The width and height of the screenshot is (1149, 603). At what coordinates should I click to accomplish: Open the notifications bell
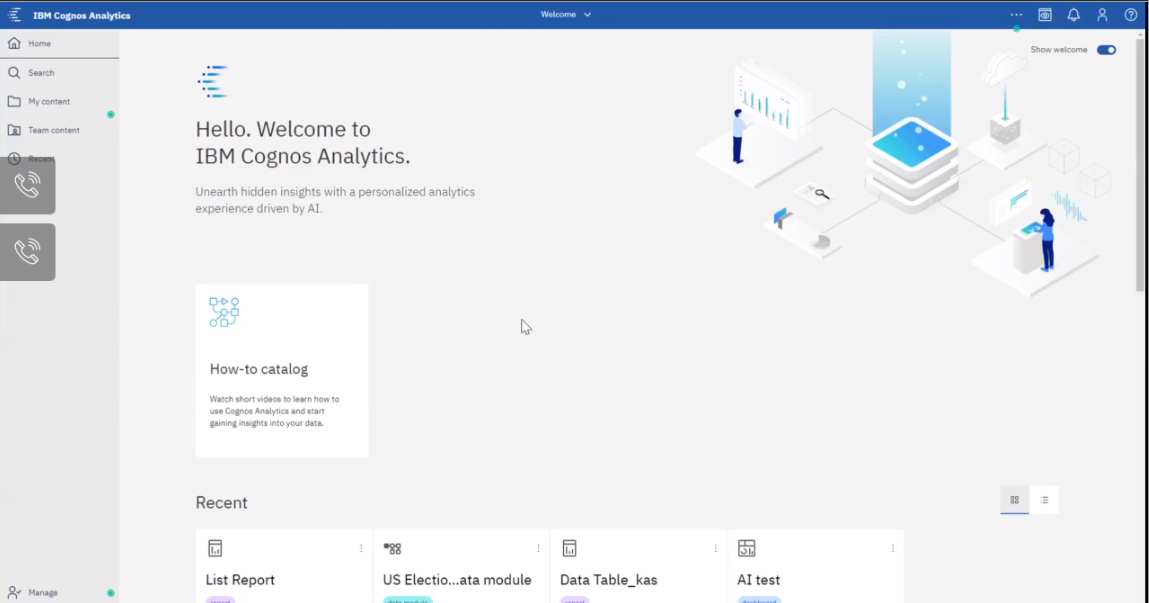click(x=1074, y=15)
